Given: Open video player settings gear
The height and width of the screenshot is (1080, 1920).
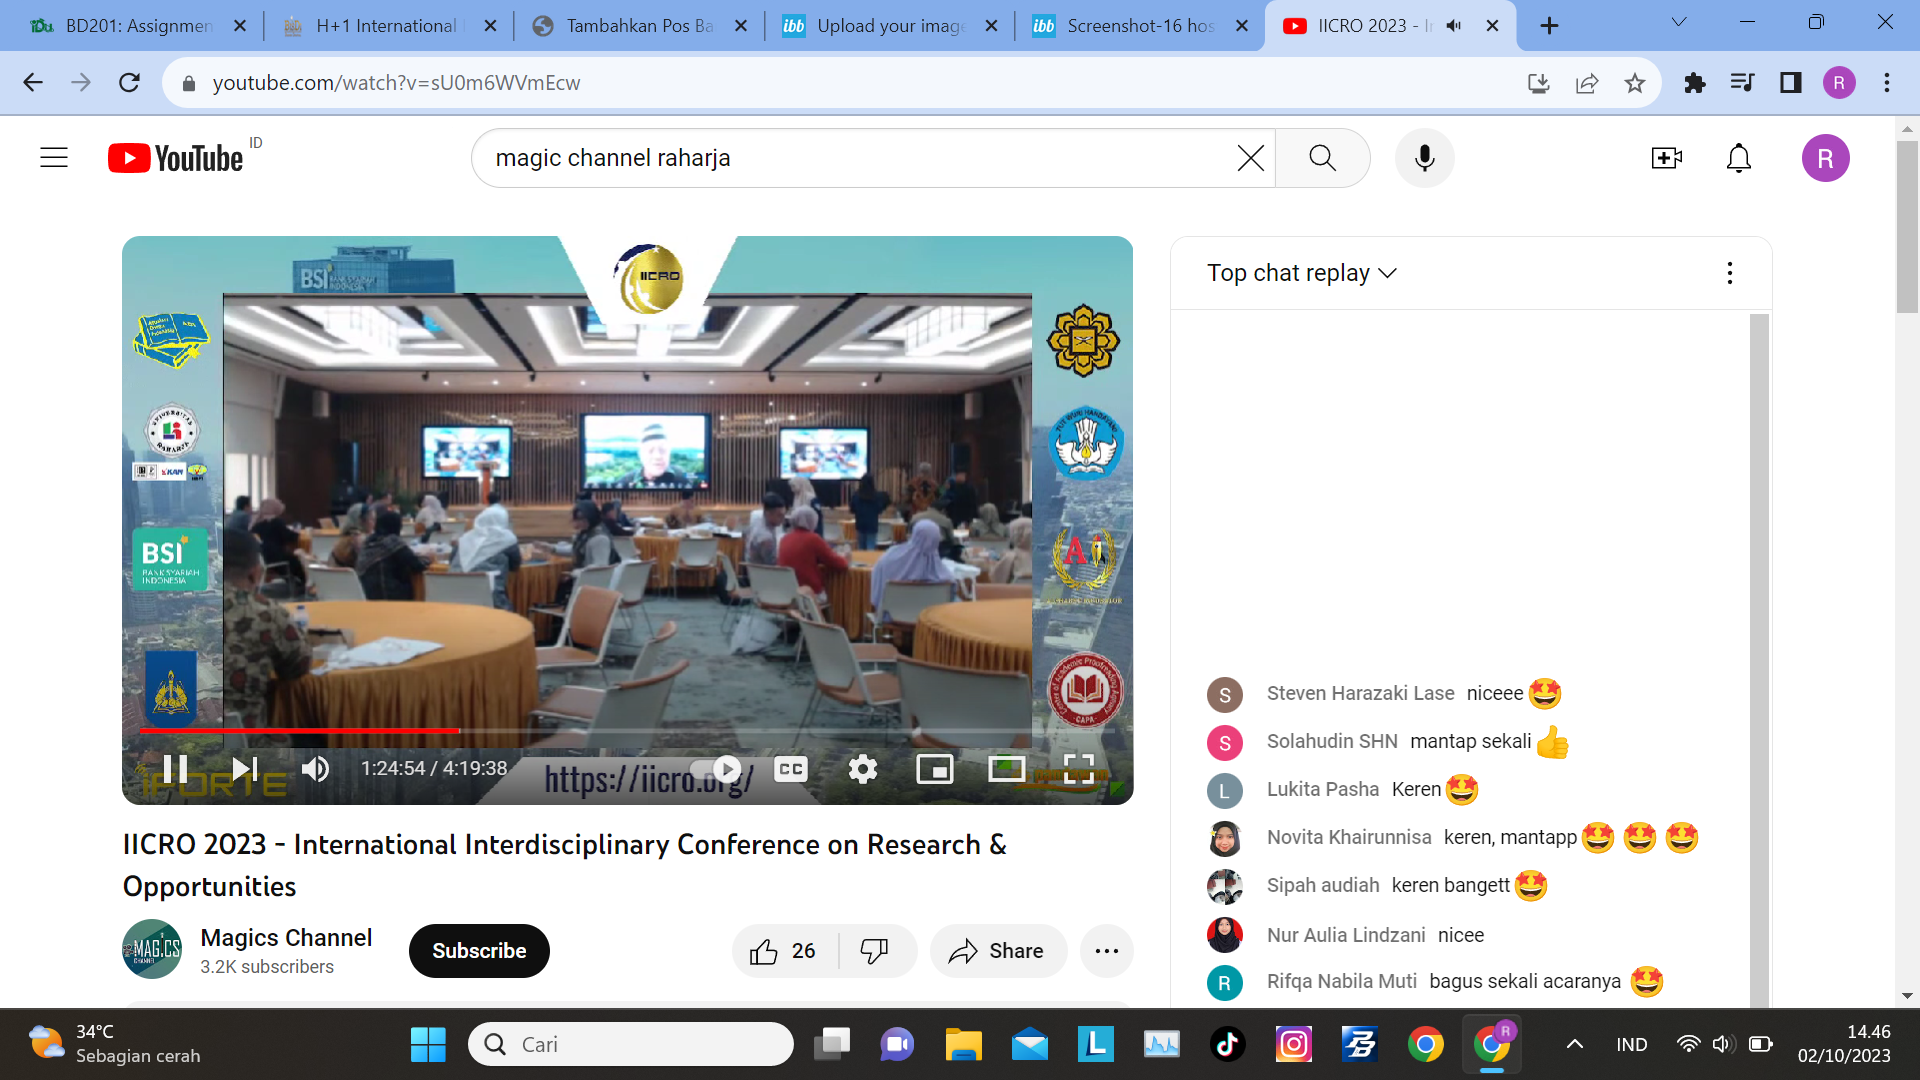Looking at the screenshot, I should click(x=862, y=768).
